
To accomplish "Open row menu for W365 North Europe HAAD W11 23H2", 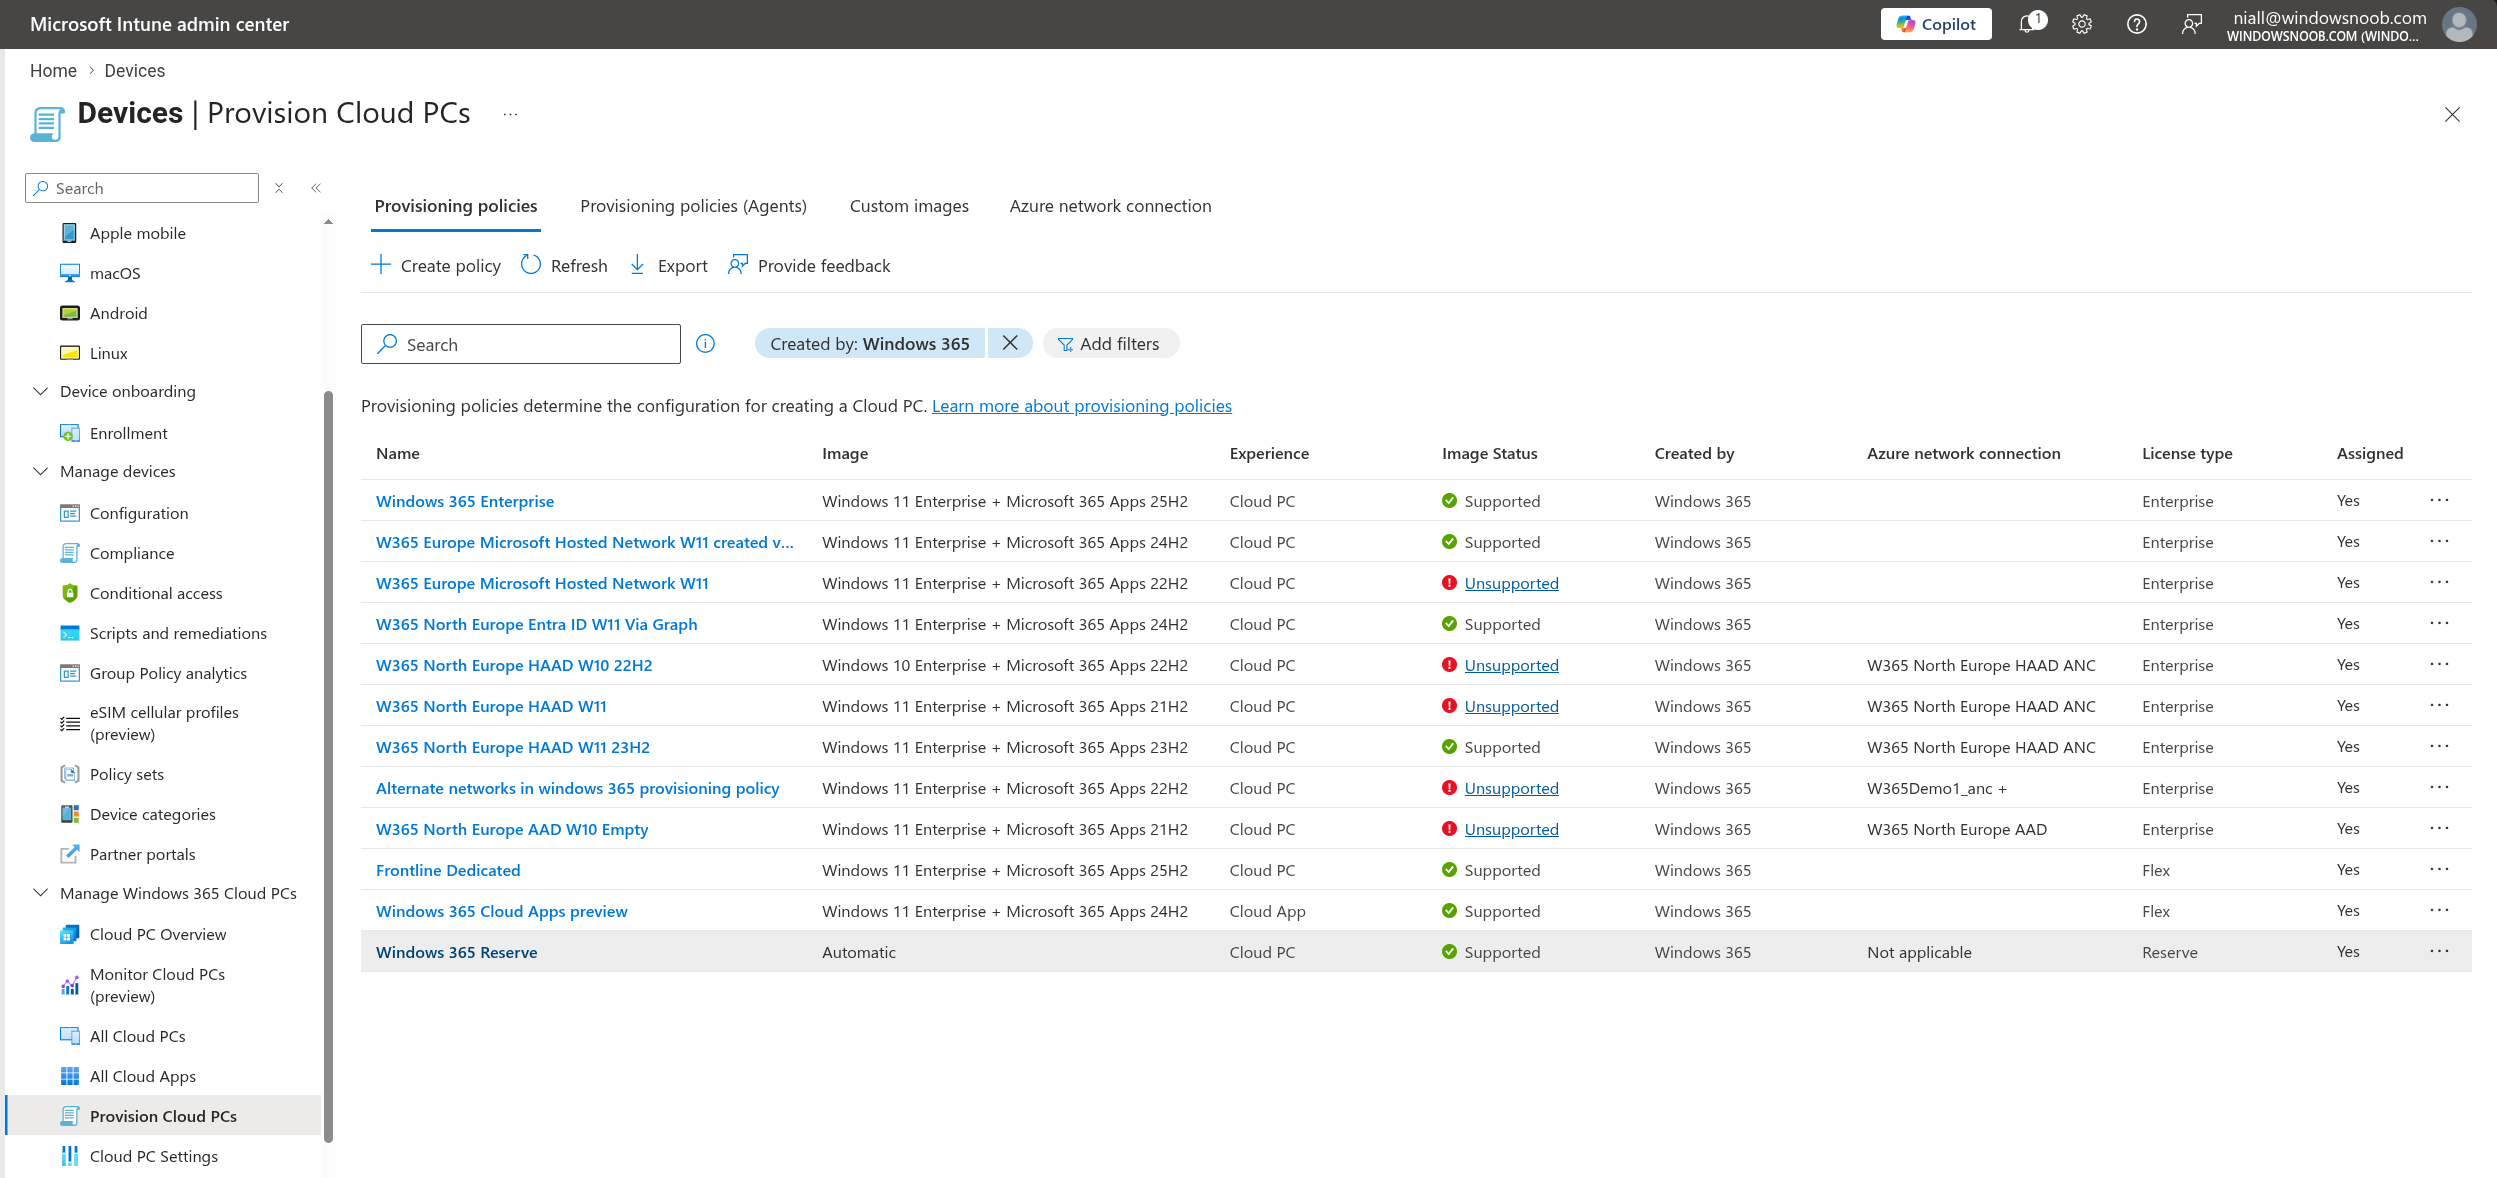I will click(2440, 746).
